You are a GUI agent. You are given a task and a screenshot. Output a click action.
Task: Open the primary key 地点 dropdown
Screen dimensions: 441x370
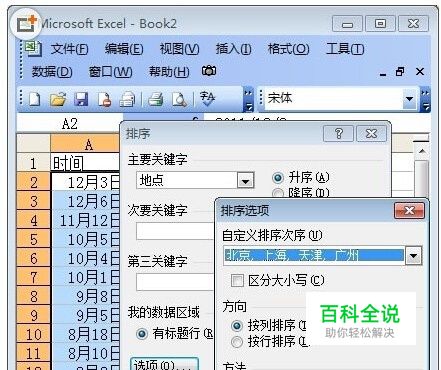[x=246, y=181]
